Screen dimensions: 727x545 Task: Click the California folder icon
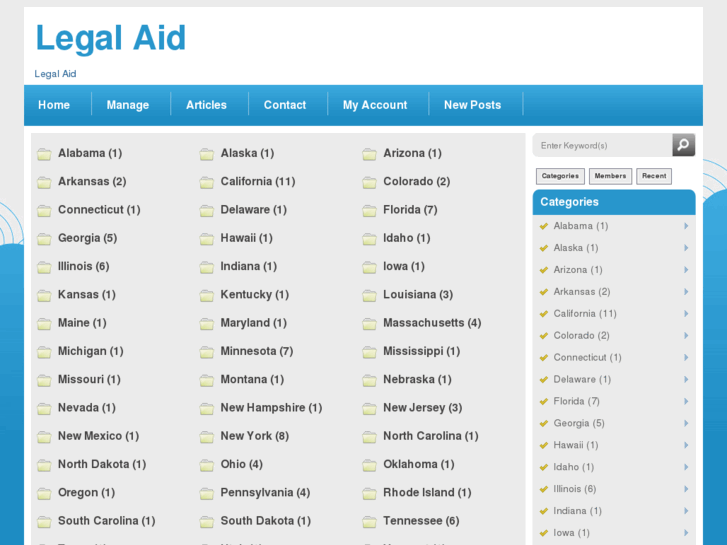pyautogui.click(x=207, y=182)
